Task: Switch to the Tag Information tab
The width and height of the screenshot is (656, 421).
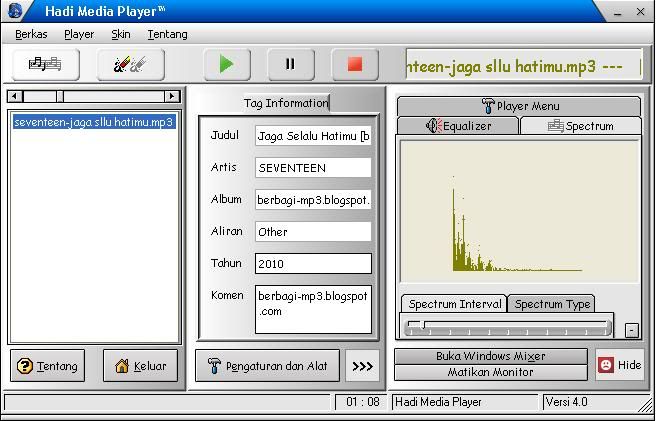Action: [x=286, y=103]
